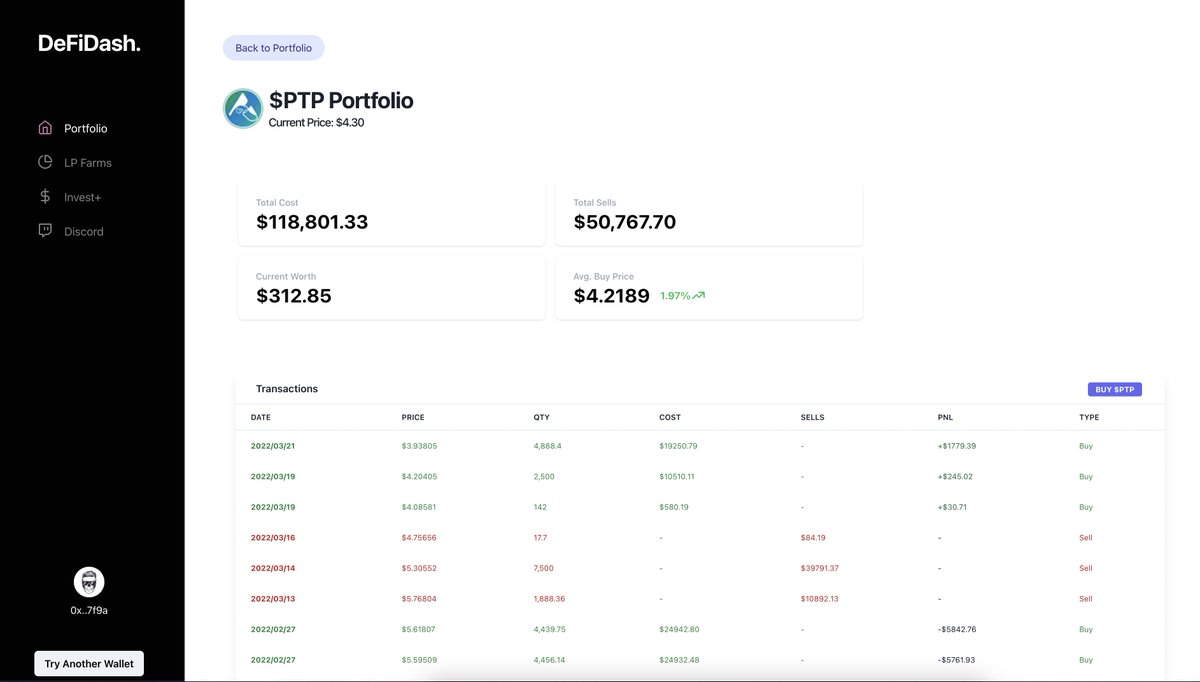Screen dimensions: 1200x682
Task: Click sells value $84.19
Action: [813, 538]
